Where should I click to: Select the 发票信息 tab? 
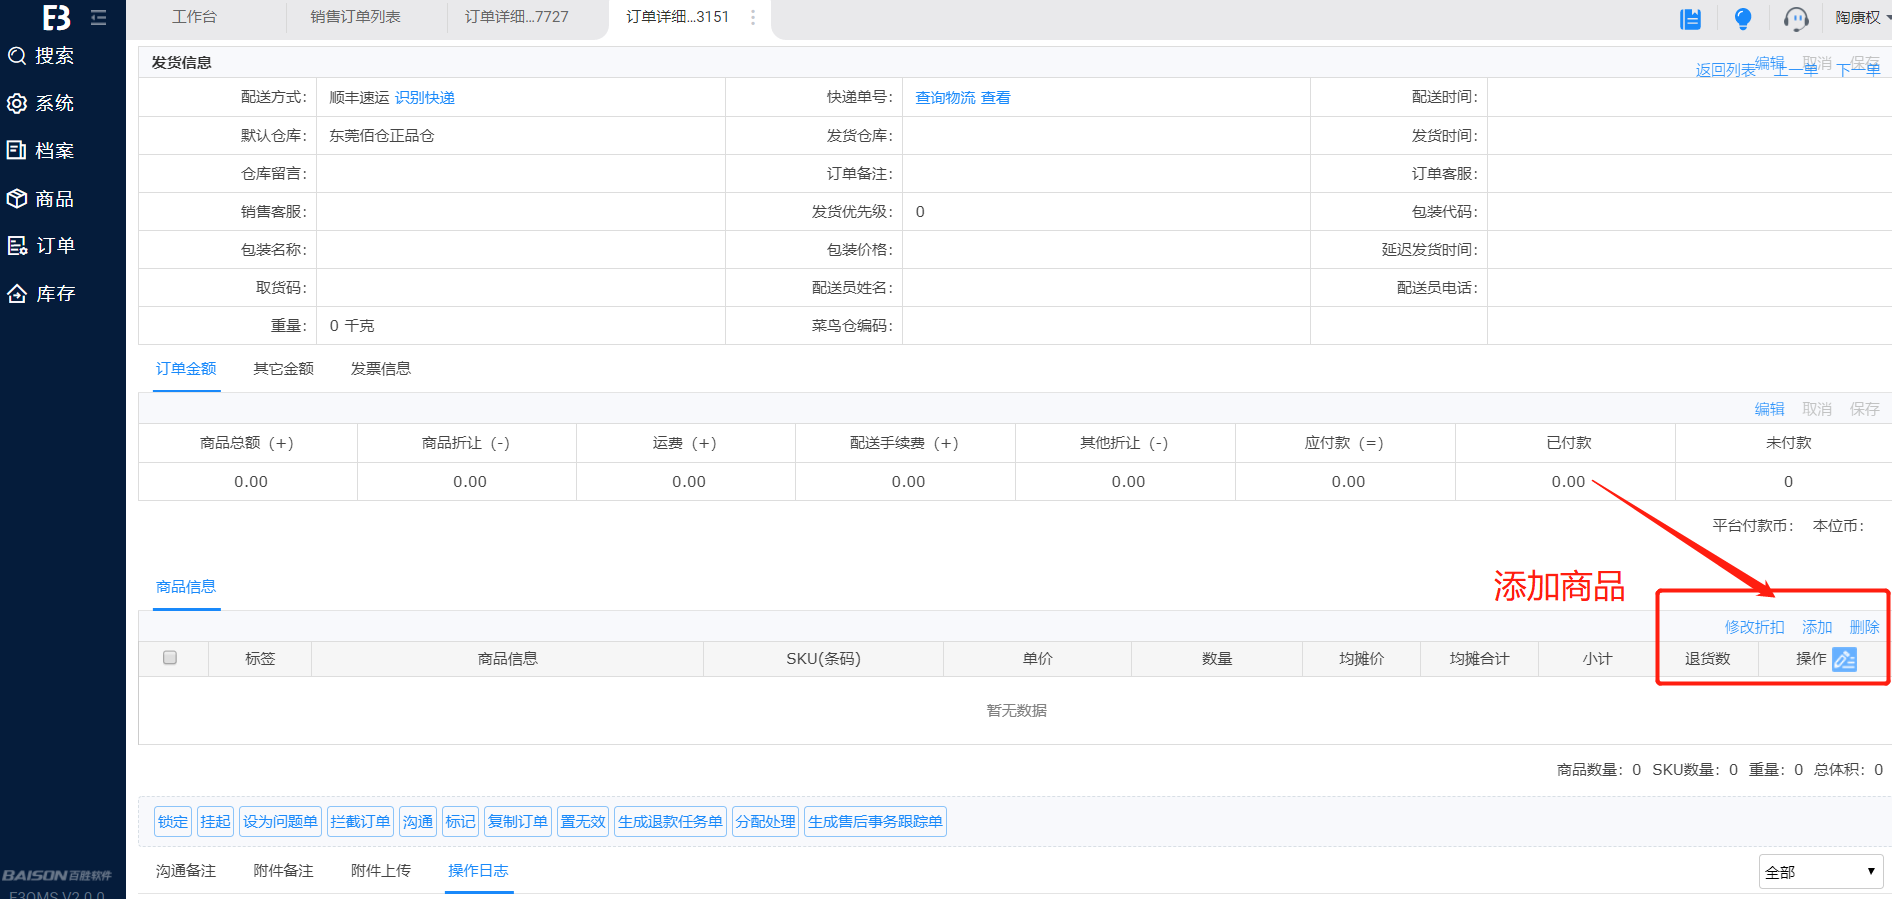tap(381, 369)
